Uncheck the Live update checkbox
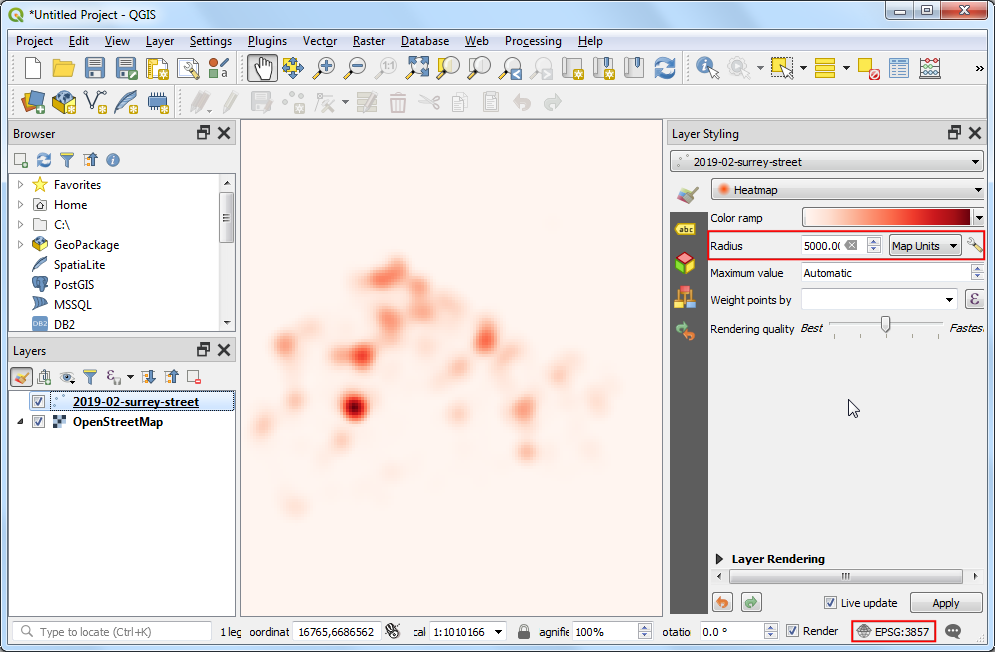995x652 pixels. click(x=830, y=603)
